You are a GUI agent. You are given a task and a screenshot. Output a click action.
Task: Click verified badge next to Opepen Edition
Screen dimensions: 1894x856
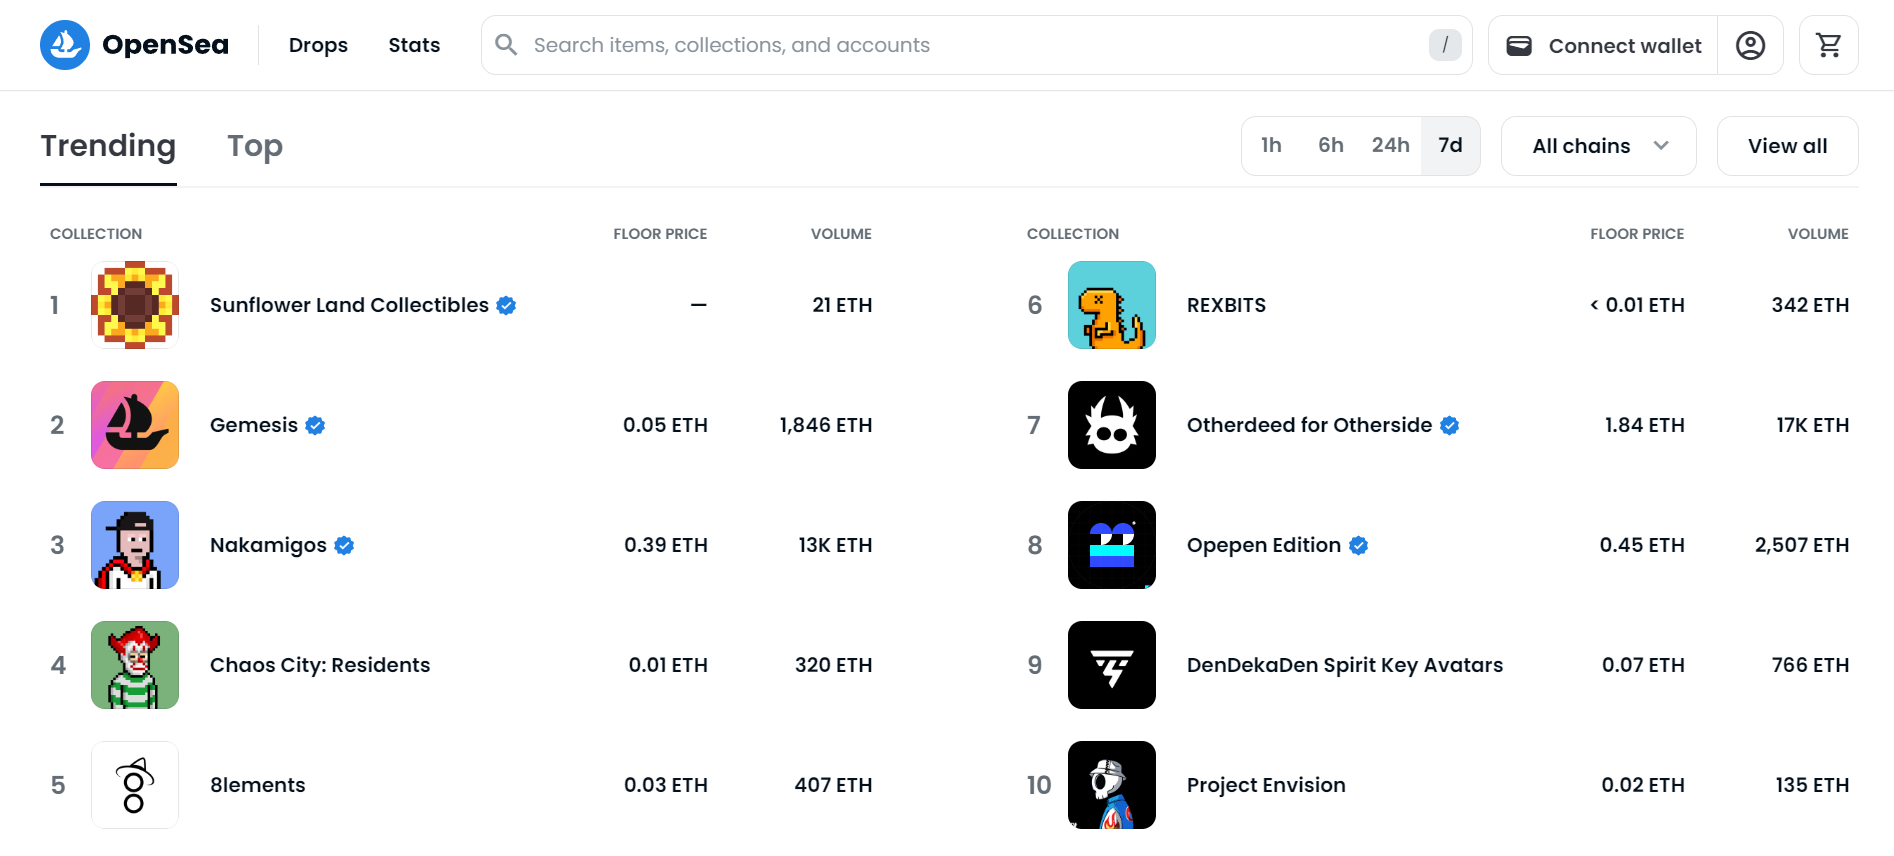[1358, 545]
